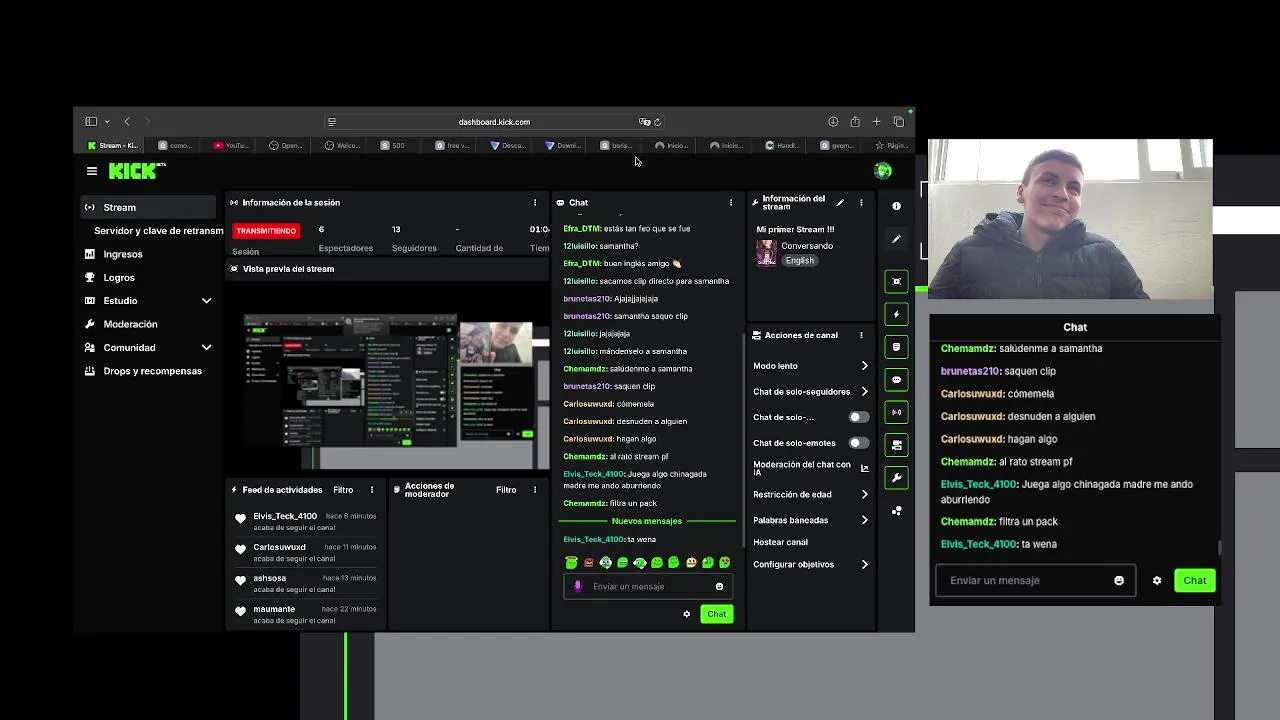Open settings gear in the right overlay chat

point(1157,580)
